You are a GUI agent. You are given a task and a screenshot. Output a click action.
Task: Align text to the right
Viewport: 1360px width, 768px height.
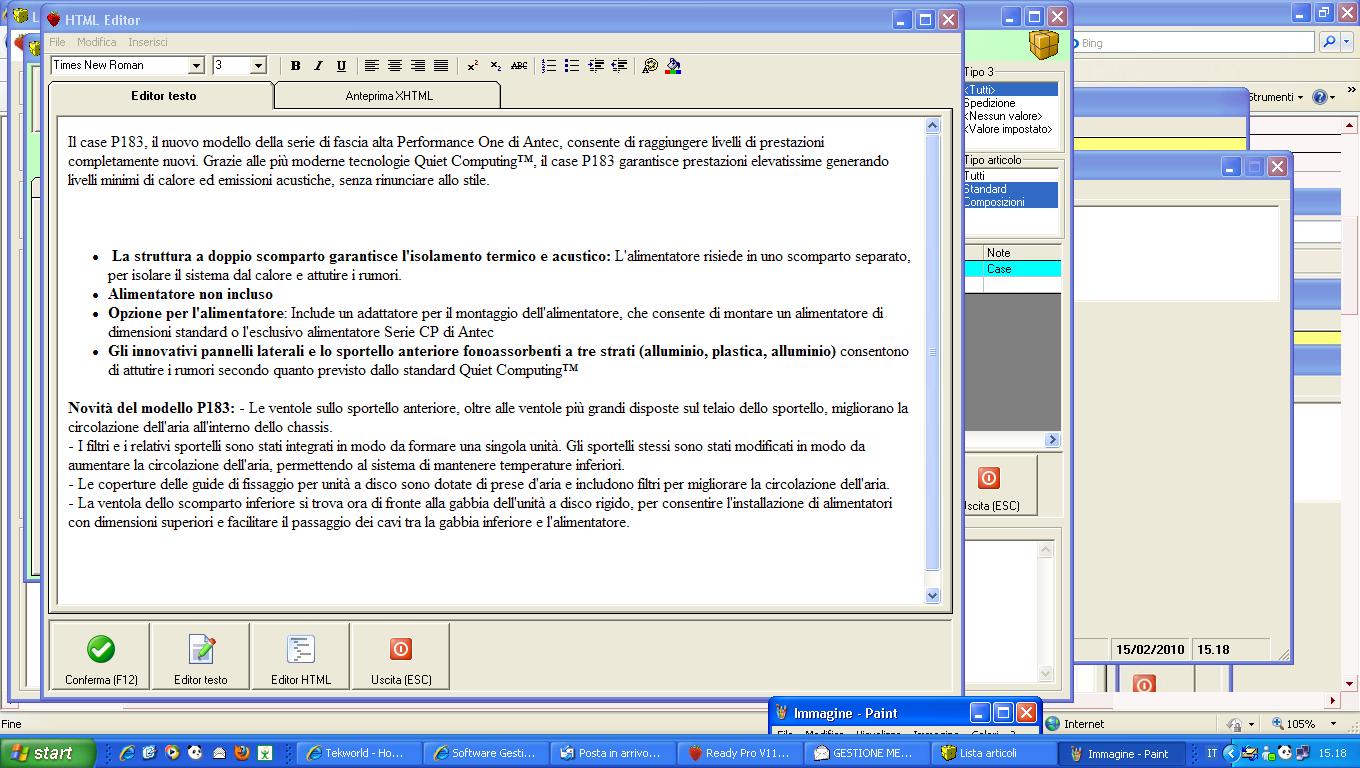coord(417,66)
